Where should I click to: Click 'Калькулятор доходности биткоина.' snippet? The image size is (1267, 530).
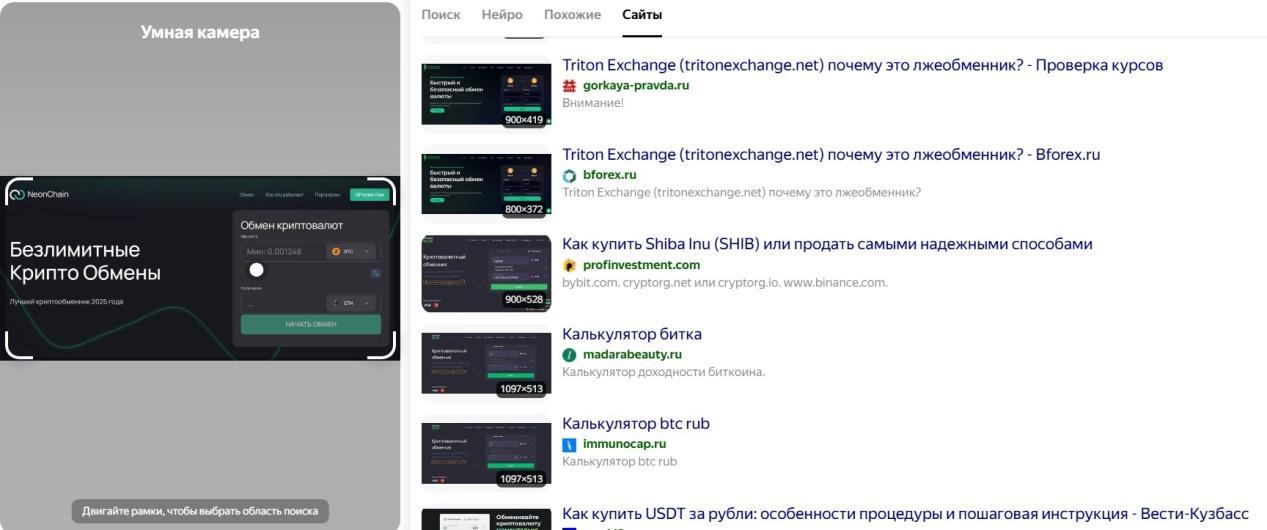coord(664,372)
